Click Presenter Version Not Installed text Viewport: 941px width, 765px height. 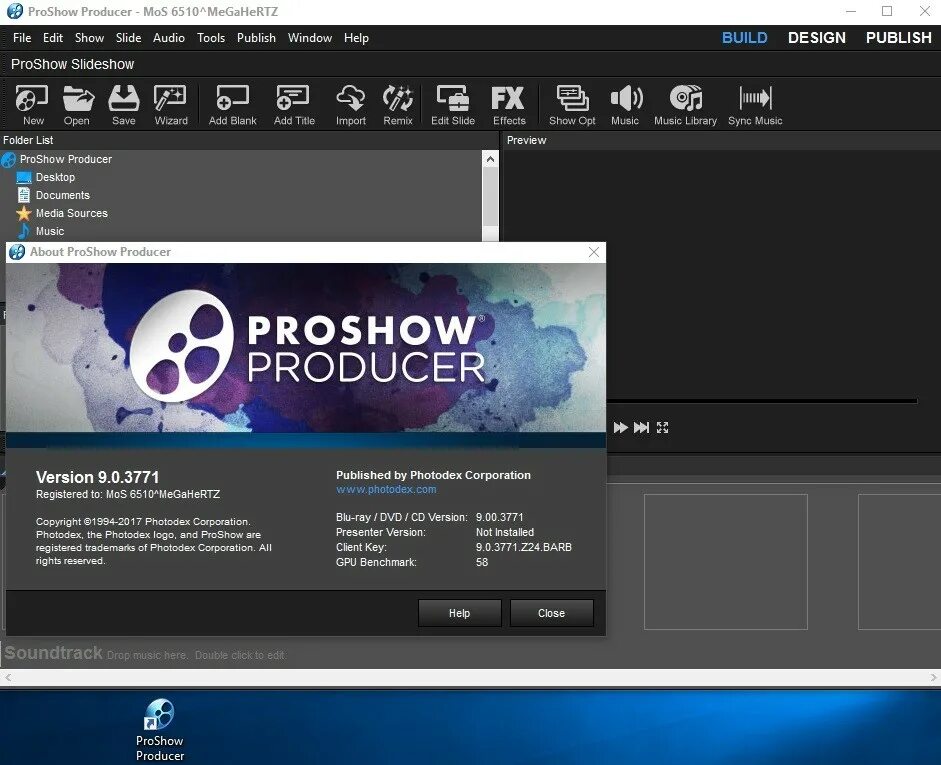coord(505,532)
